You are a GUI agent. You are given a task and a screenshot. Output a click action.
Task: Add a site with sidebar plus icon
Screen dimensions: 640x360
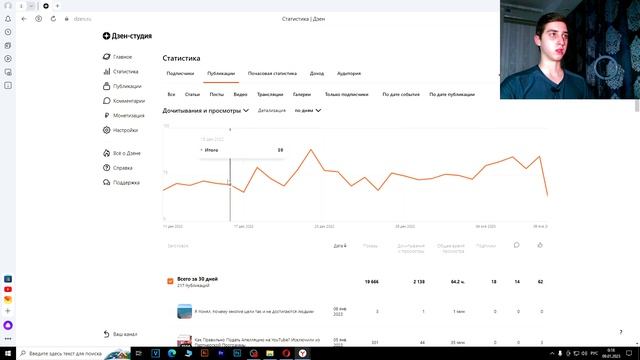click(8, 311)
